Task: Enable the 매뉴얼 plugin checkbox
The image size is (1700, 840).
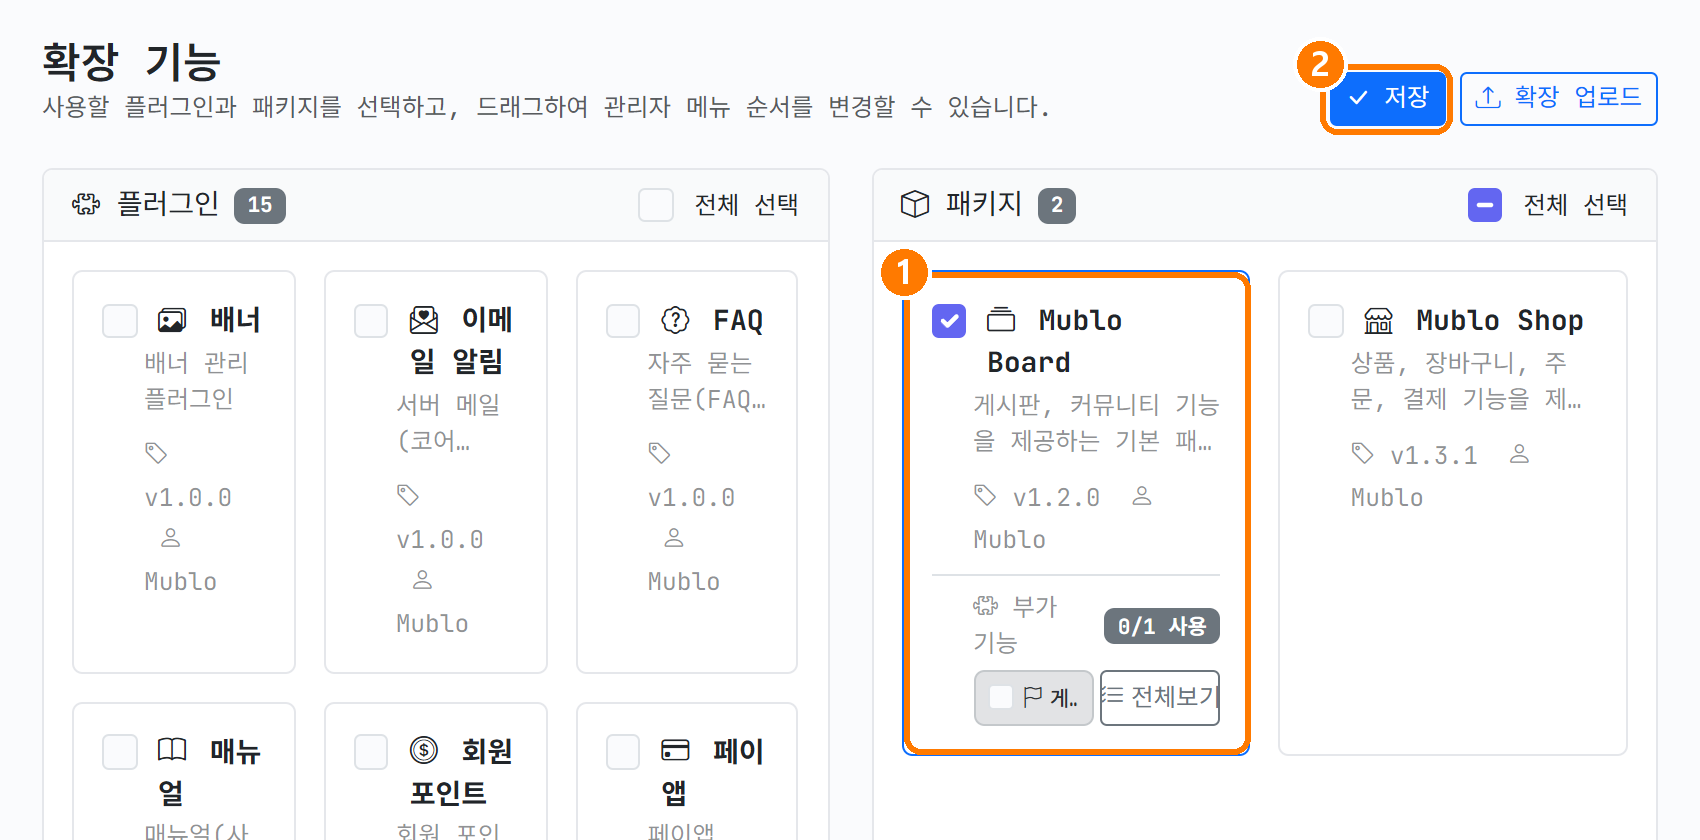Action: (120, 752)
